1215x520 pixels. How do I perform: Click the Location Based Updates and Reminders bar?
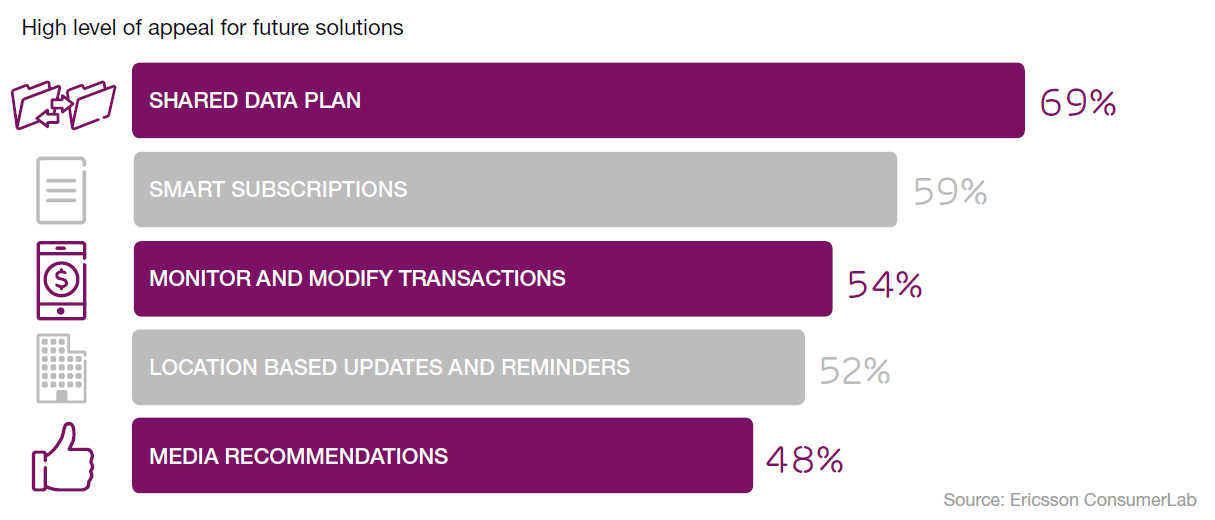point(468,368)
